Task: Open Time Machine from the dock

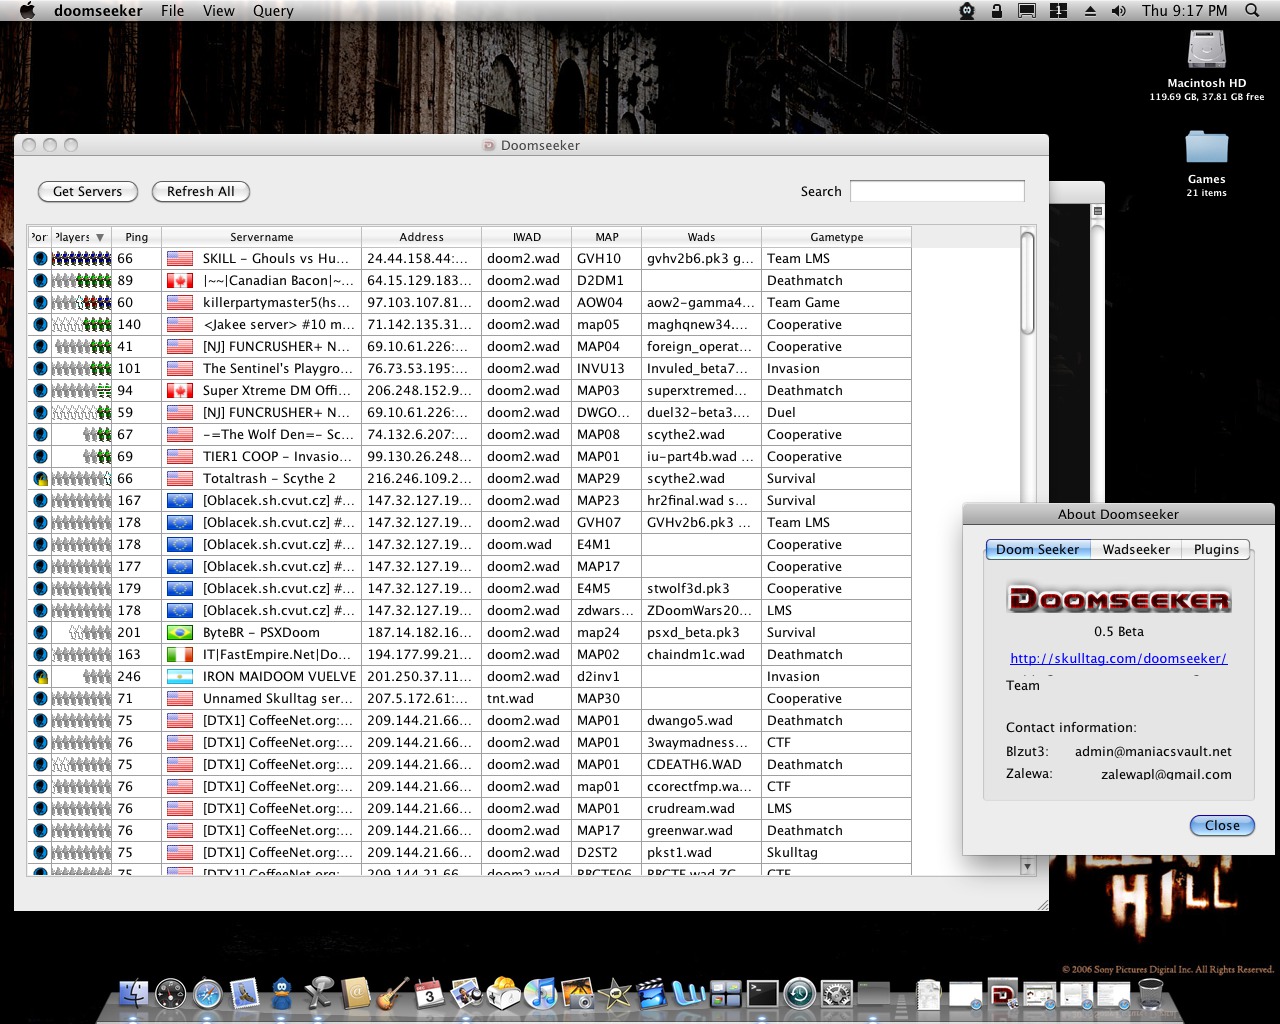Action: point(799,993)
